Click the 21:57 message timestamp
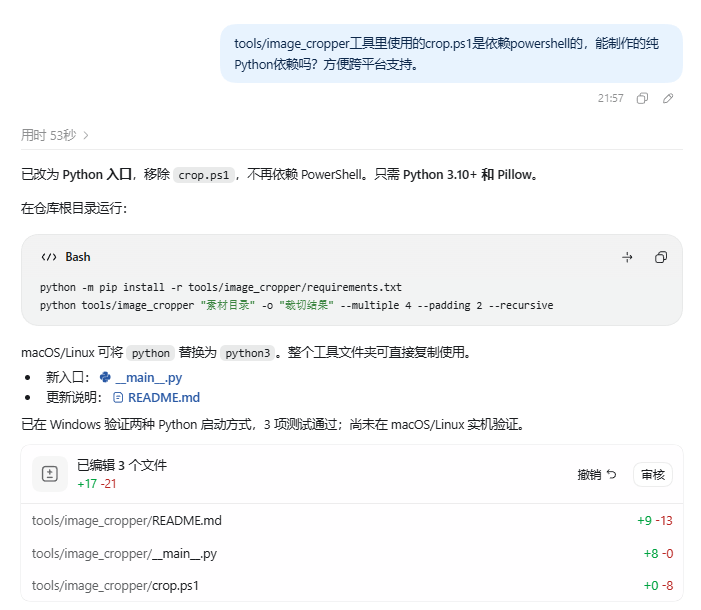Screen dimensions: 701x610 [611, 98]
